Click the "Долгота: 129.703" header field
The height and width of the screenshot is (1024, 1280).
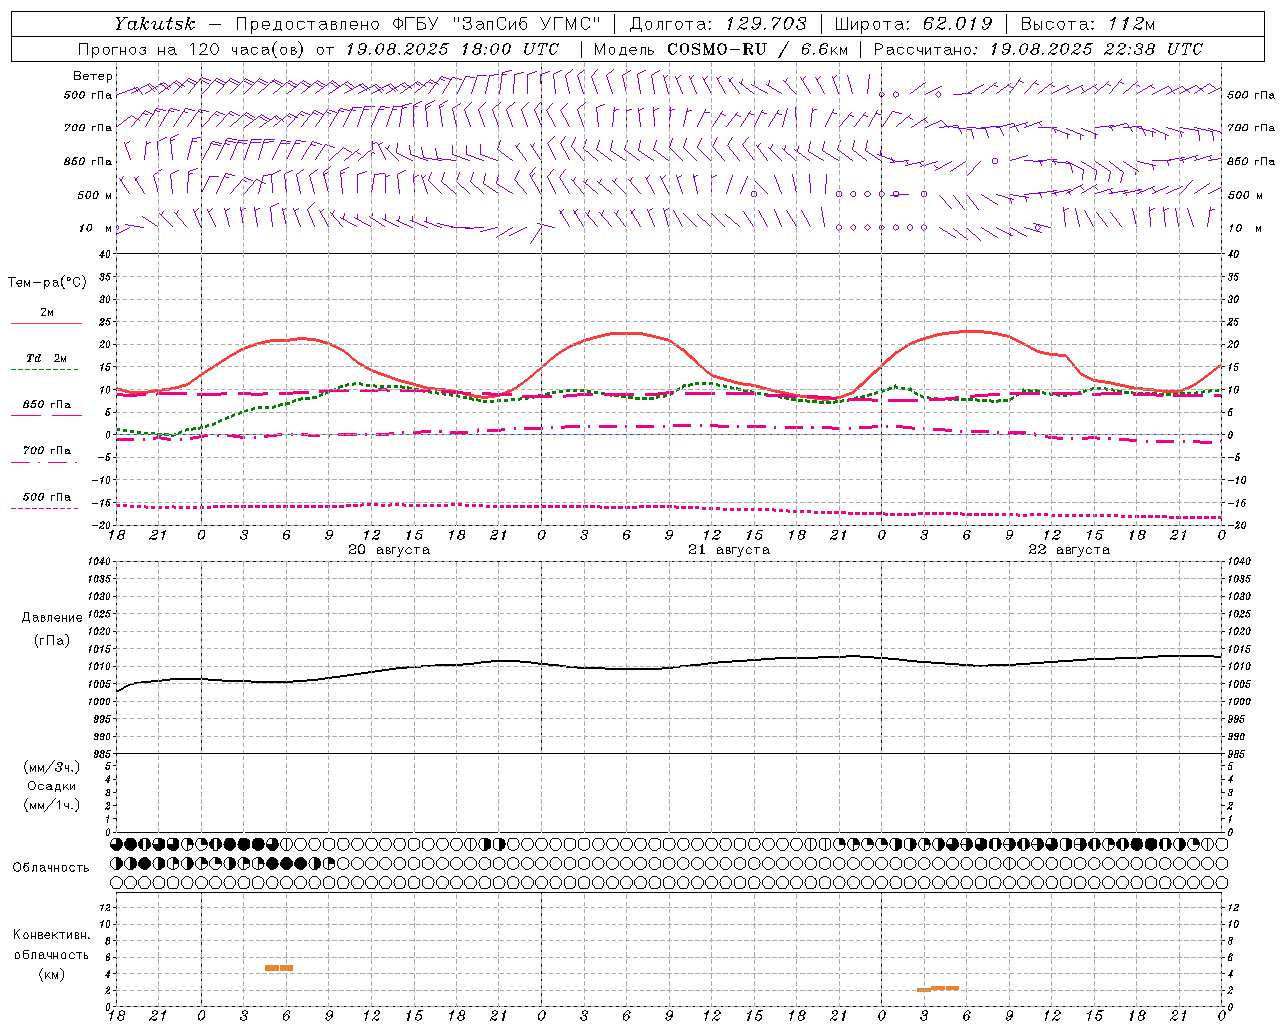click(x=718, y=24)
